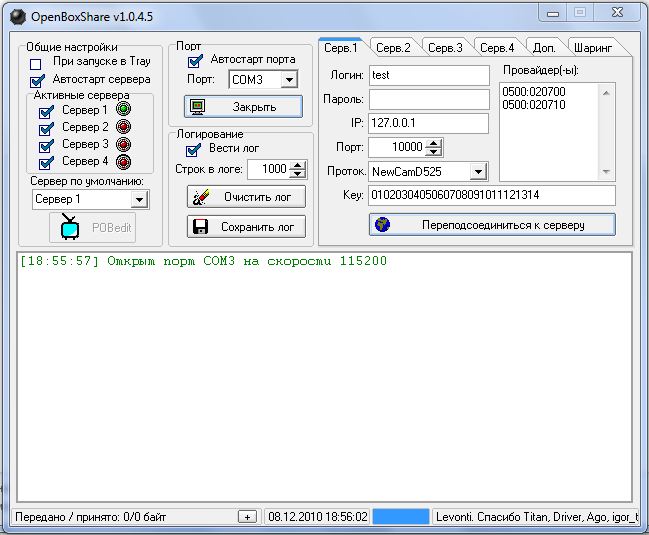This screenshot has width=649, height=535.
Task: Toggle Автостарт сервера checkbox
Action: pos(37,81)
